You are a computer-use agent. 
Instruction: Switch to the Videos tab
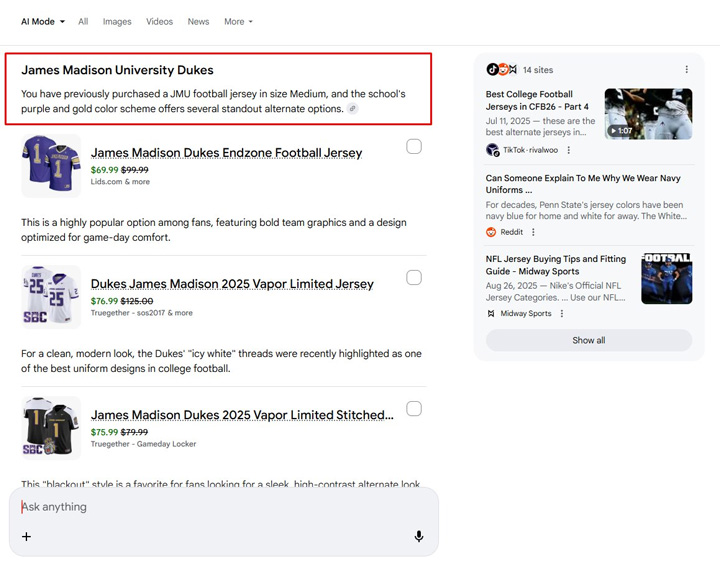pos(159,21)
